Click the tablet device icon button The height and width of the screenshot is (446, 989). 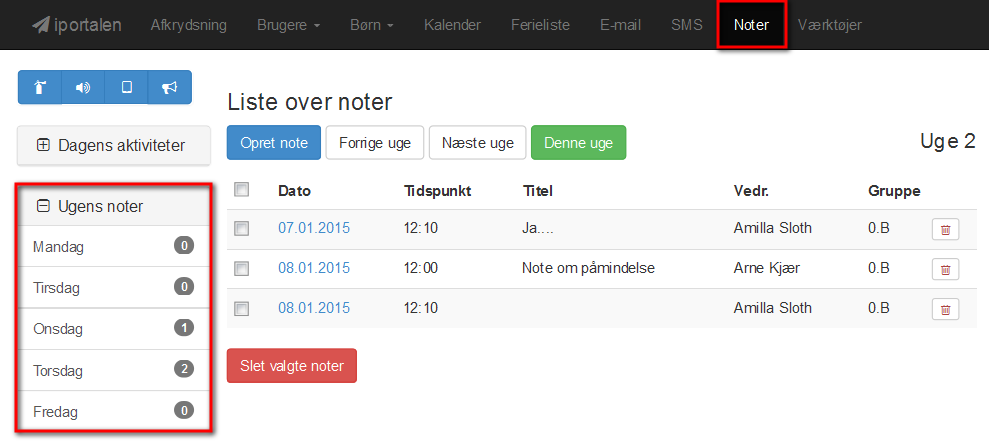126,87
